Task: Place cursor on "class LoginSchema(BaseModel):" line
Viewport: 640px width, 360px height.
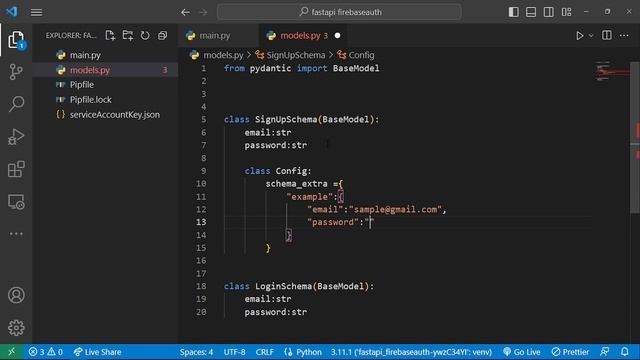Action: pyautogui.click(x=298, y=286)
